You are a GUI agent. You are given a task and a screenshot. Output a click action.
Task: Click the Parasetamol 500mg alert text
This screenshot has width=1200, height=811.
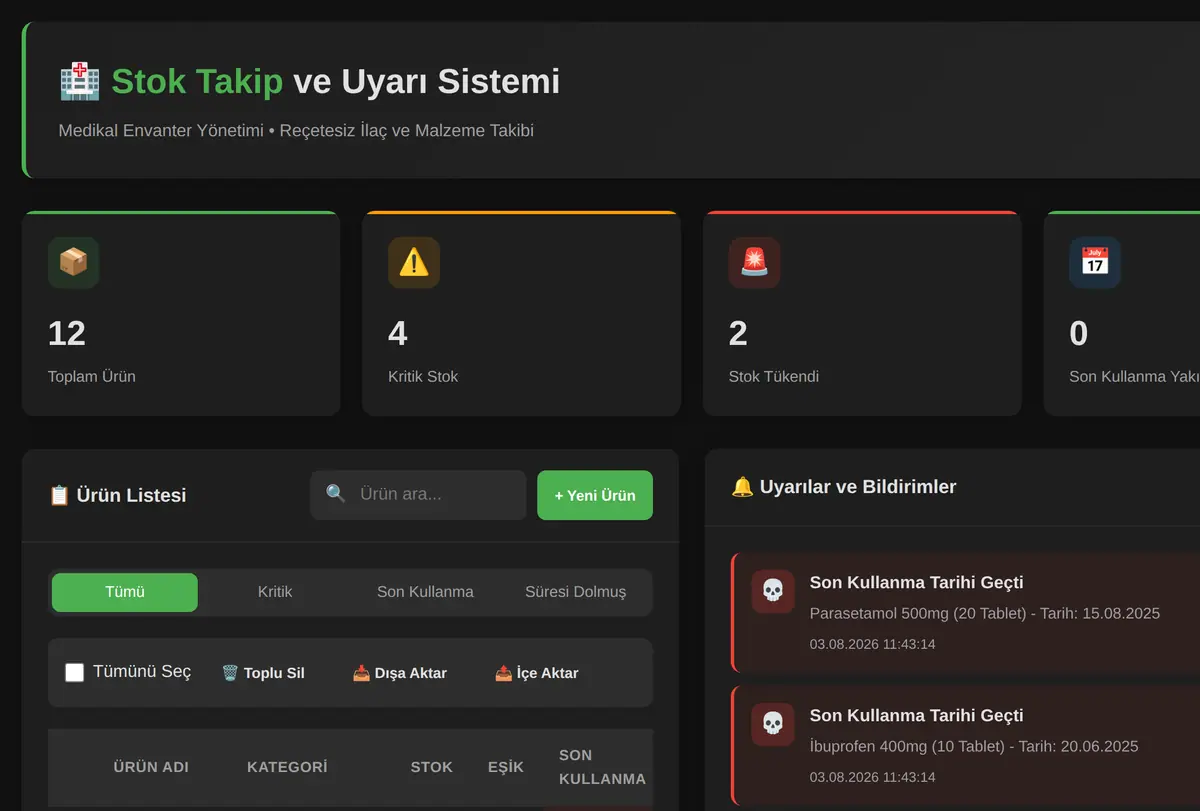(985, 613)
